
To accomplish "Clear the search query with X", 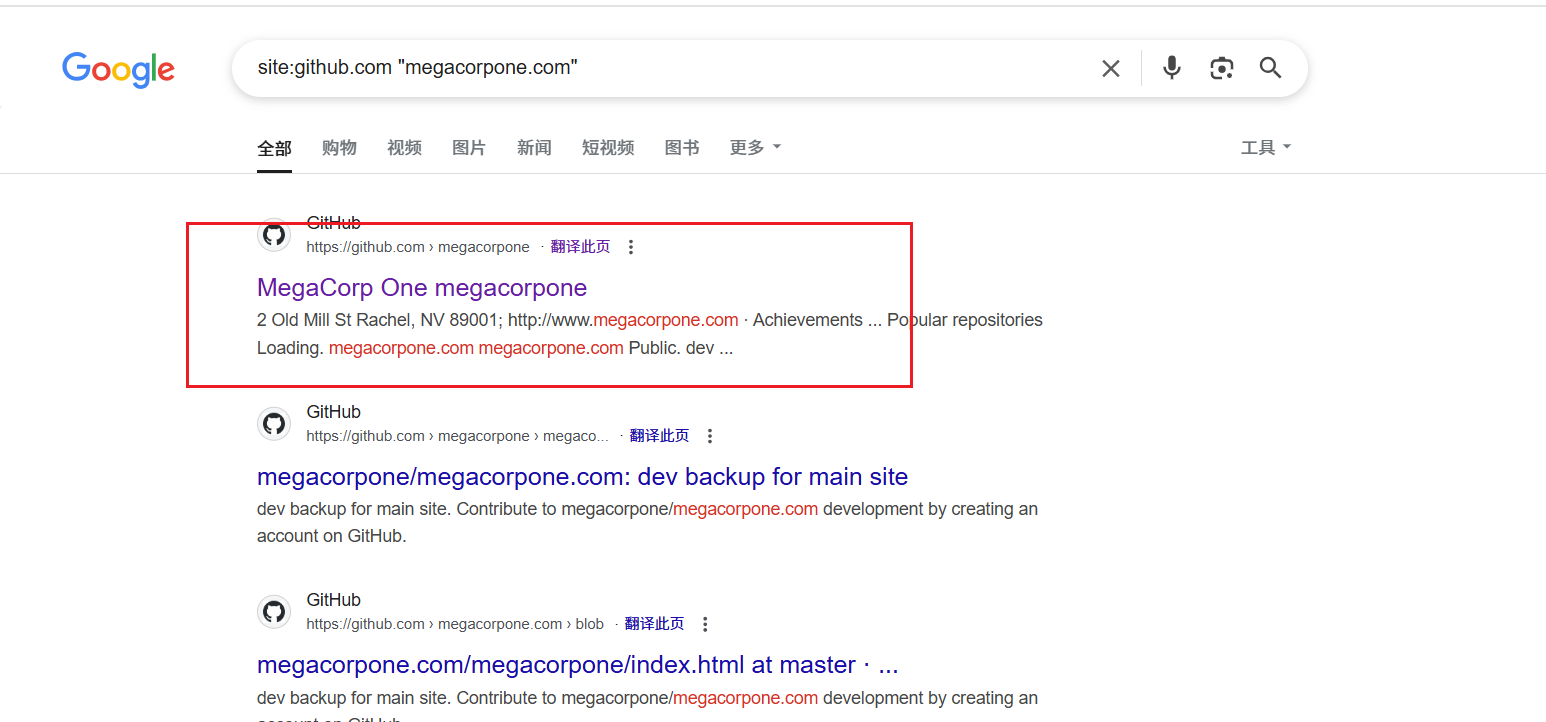I will click(x=1111, y=68).
